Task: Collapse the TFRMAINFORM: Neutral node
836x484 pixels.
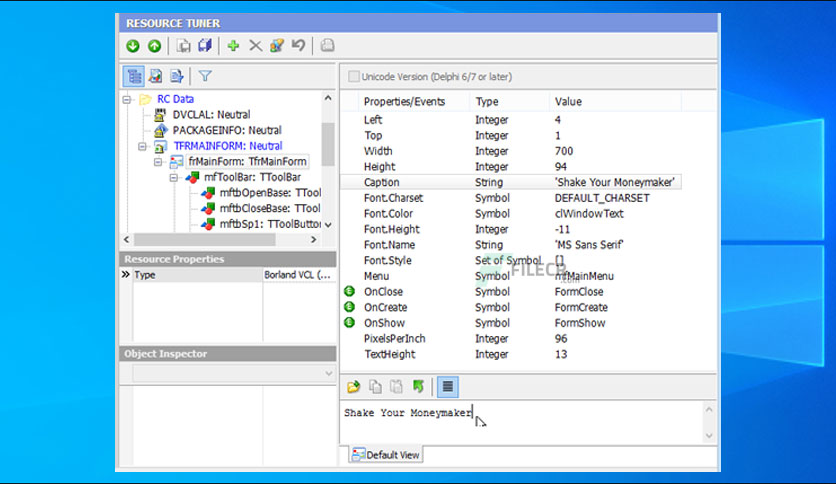Action: [x=142, y=146]
